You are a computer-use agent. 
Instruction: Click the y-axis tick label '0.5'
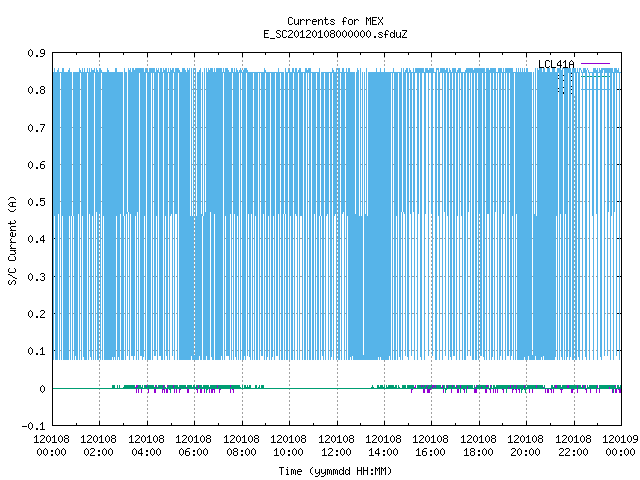tap(36, 202)
